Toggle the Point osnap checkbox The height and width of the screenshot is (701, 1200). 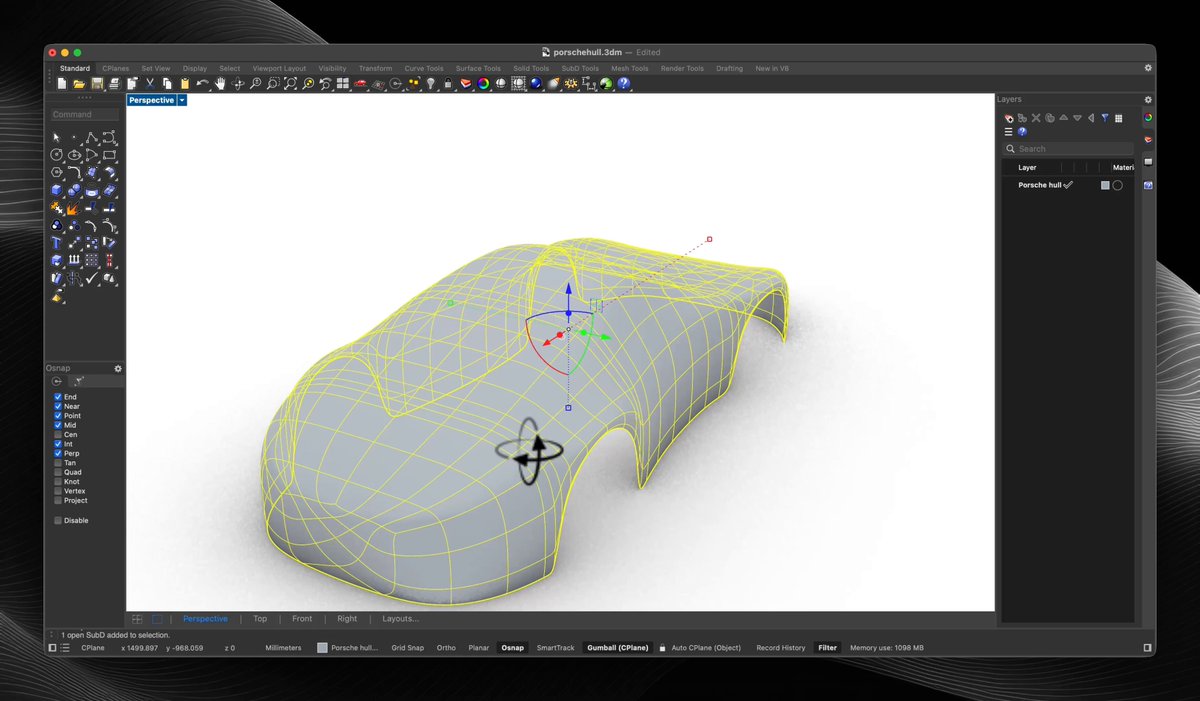[57, 416]
